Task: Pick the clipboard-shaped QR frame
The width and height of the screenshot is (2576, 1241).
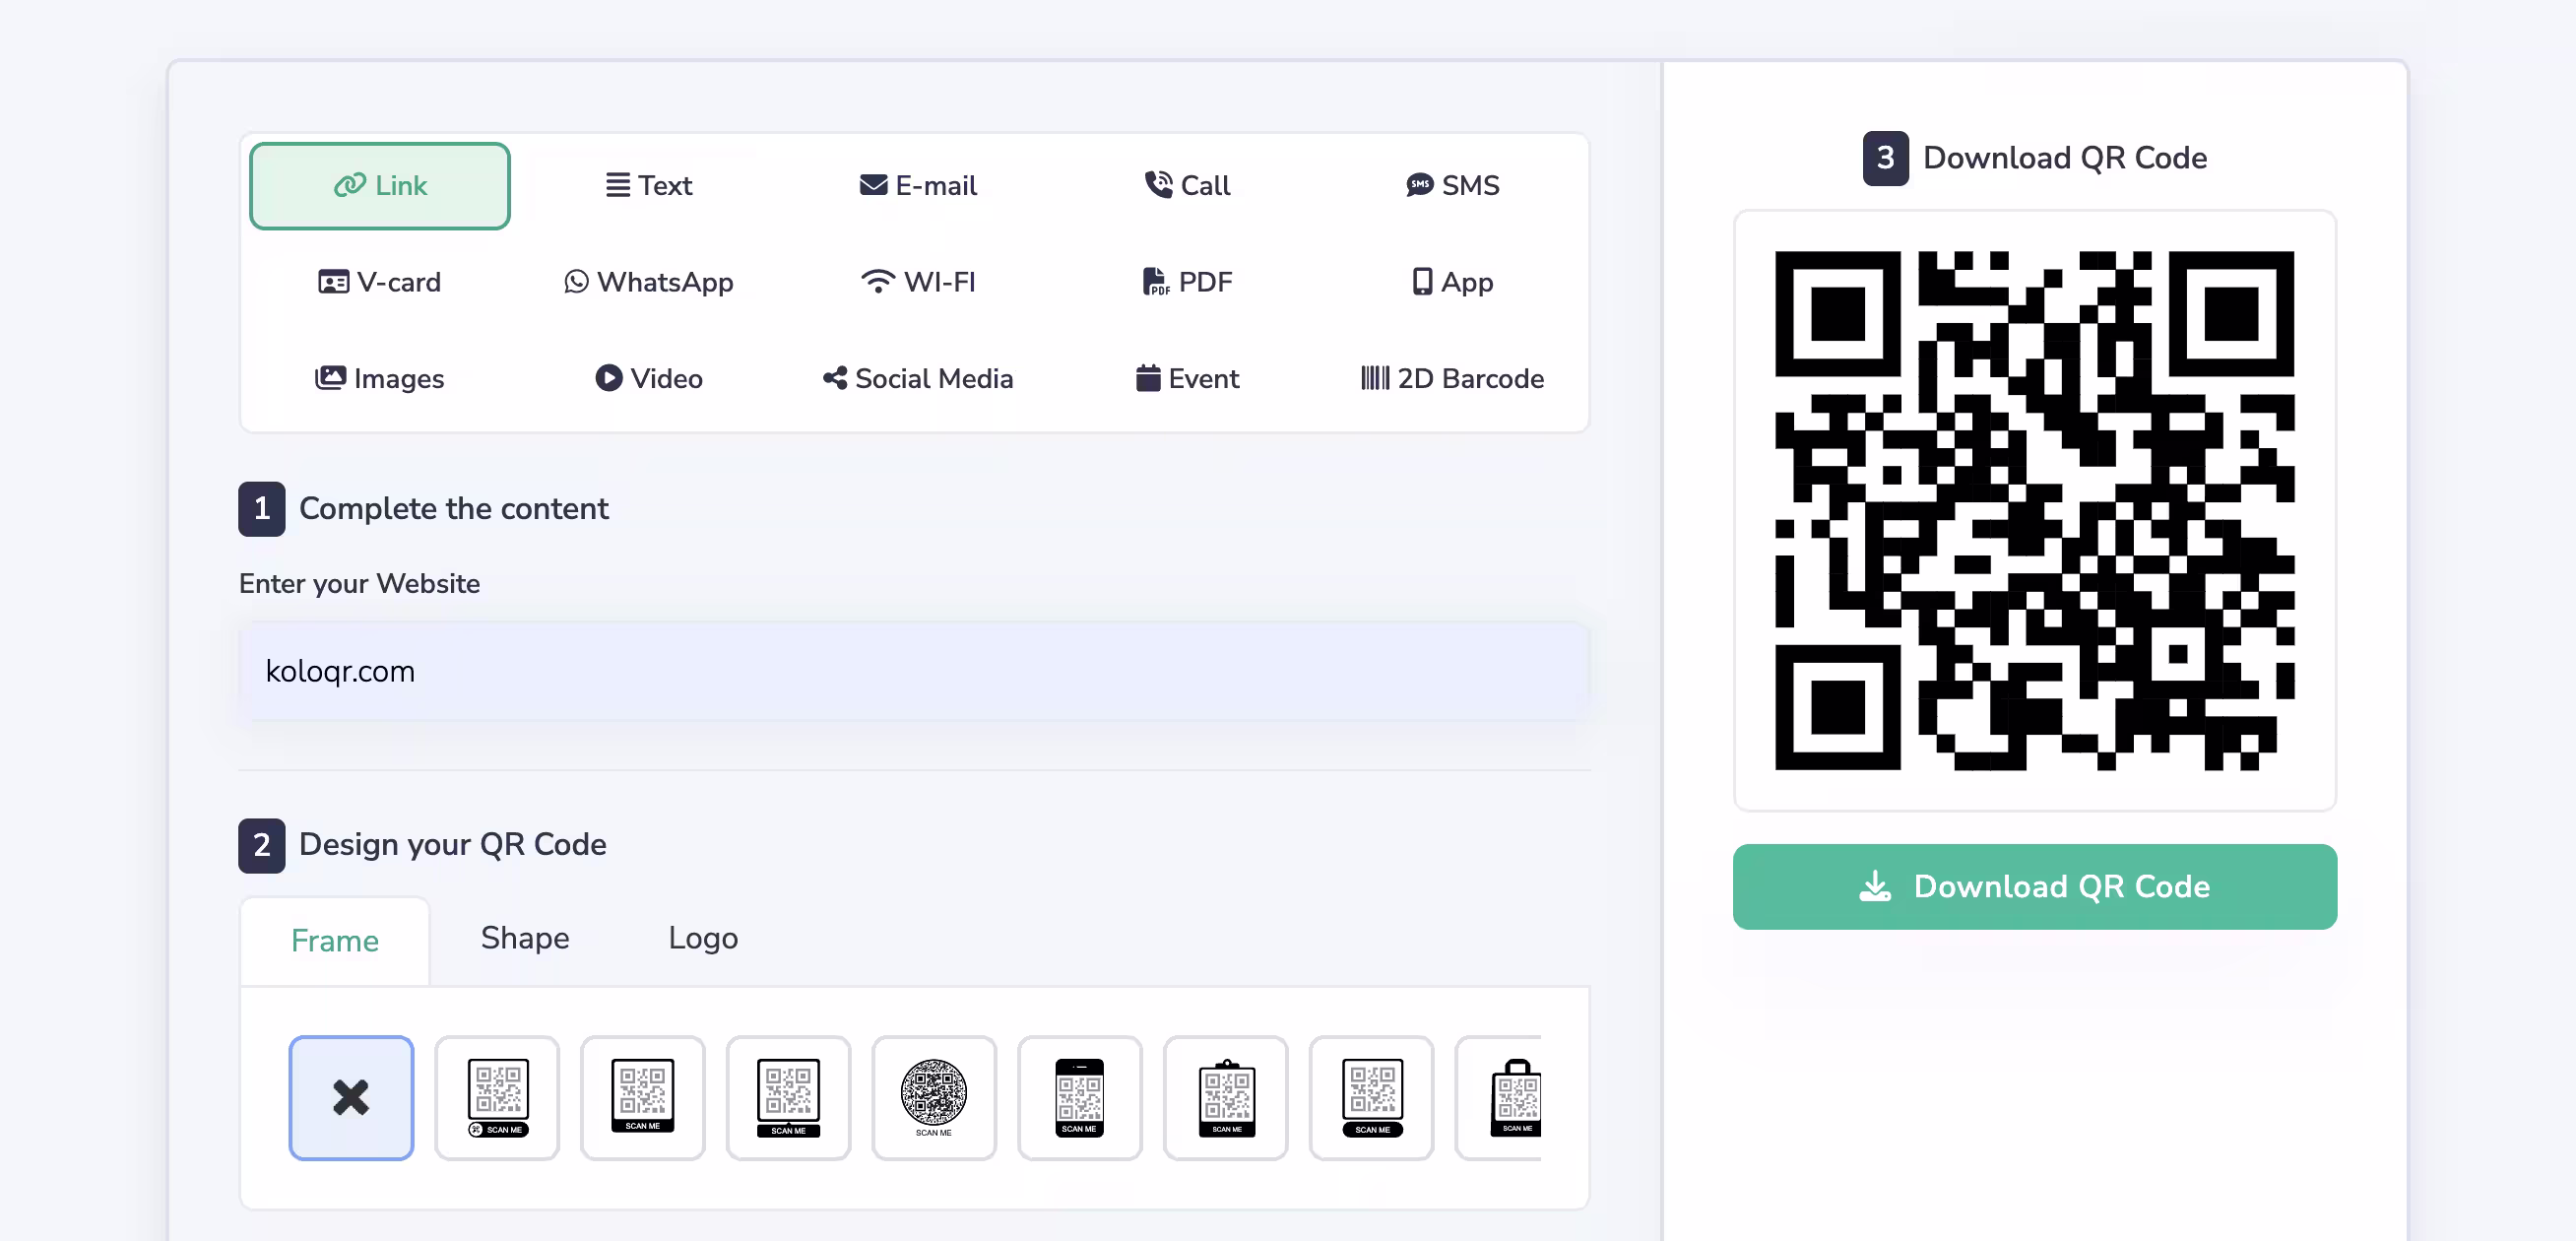Action: tap(1226, 1098)
